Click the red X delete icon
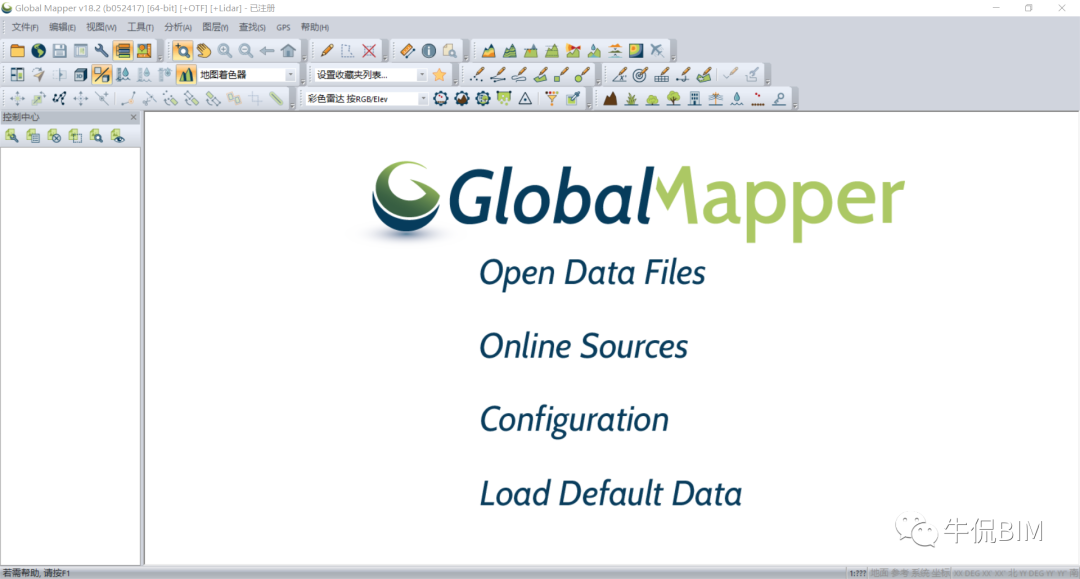Screen dimensions: 1080x579 [x=369, y=51]
